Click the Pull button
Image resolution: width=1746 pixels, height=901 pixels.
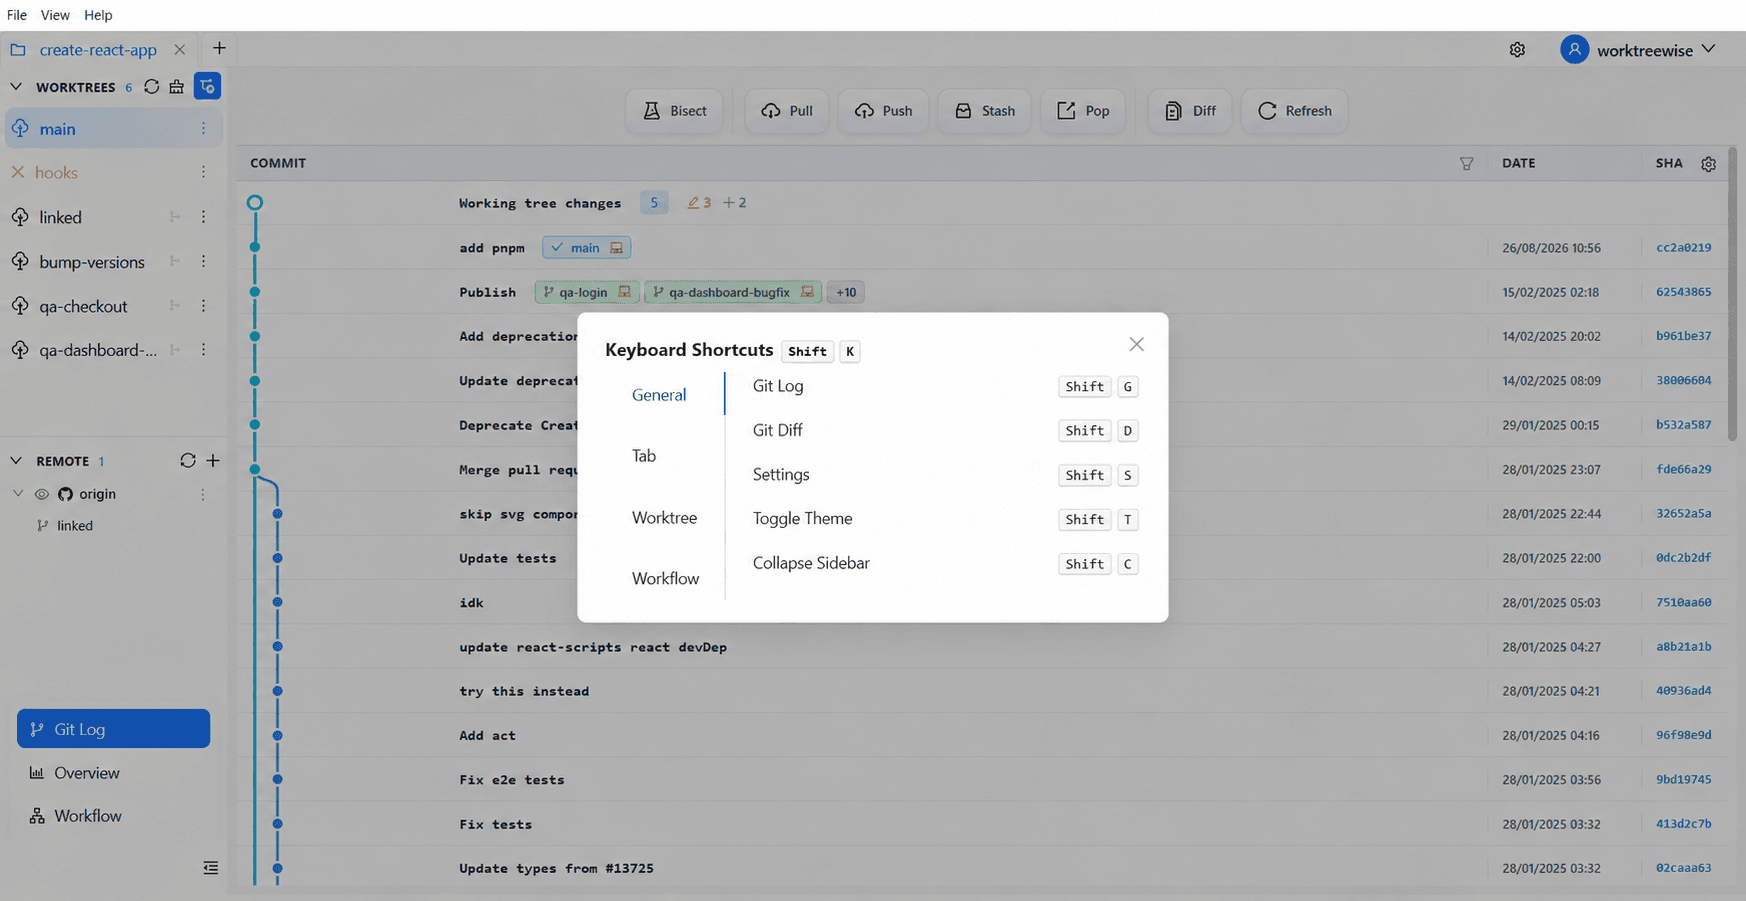787,111
